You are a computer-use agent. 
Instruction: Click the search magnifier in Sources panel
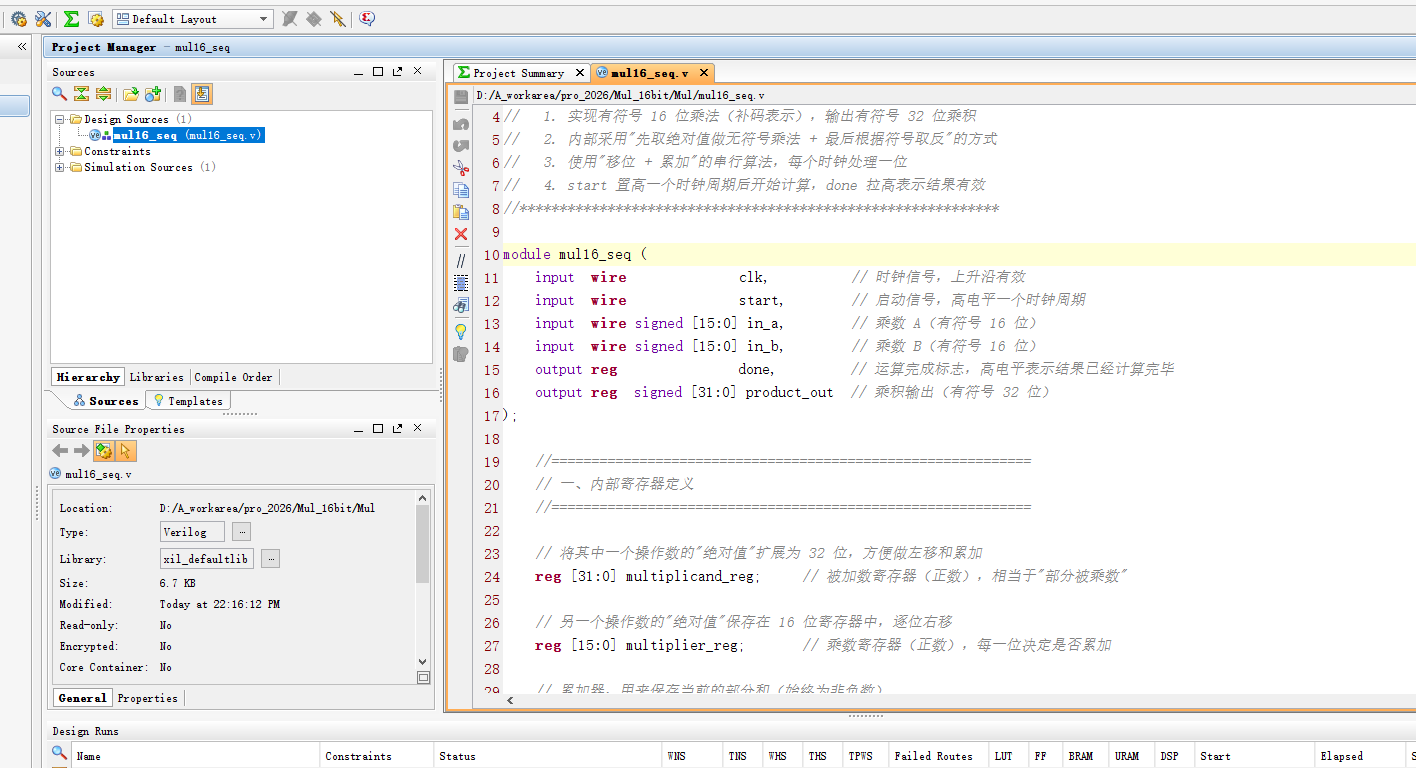point(60,94)
